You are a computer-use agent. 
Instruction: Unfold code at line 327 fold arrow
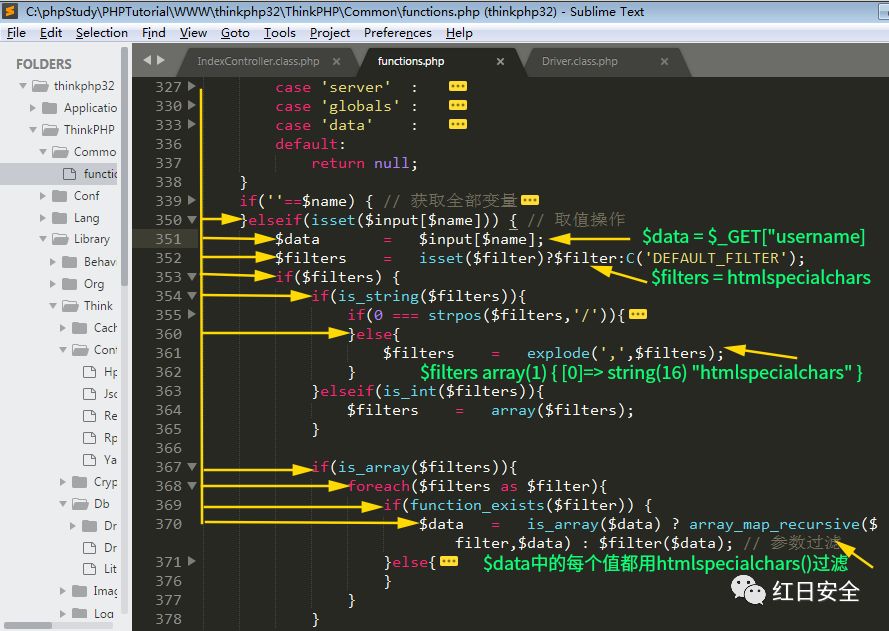(192, 86)
